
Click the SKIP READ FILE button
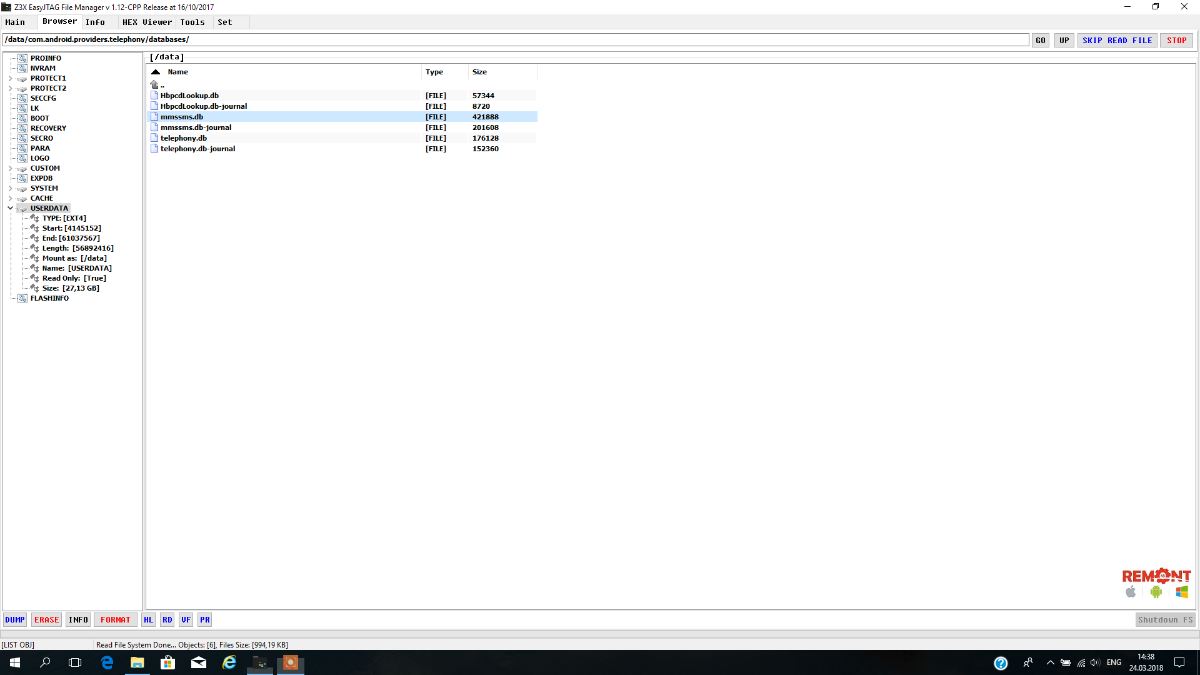[1117, 40]
